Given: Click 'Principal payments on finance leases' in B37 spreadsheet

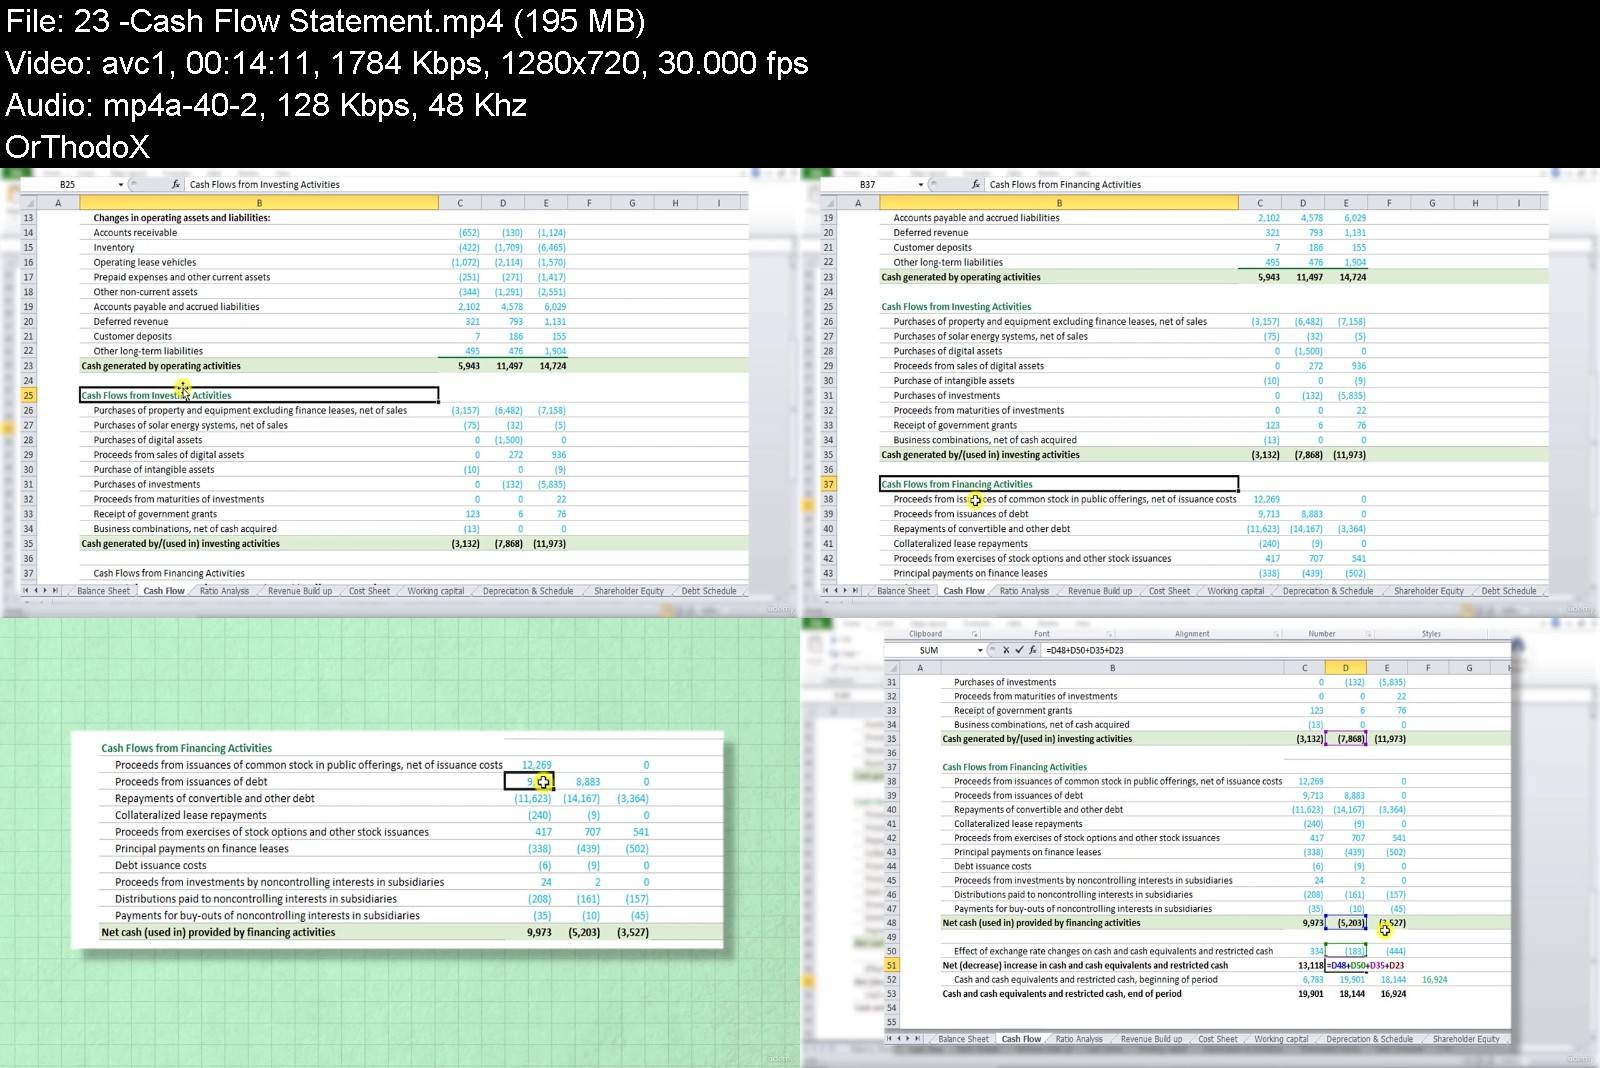Looking at the screenshot, I should [x=970, y=573].
